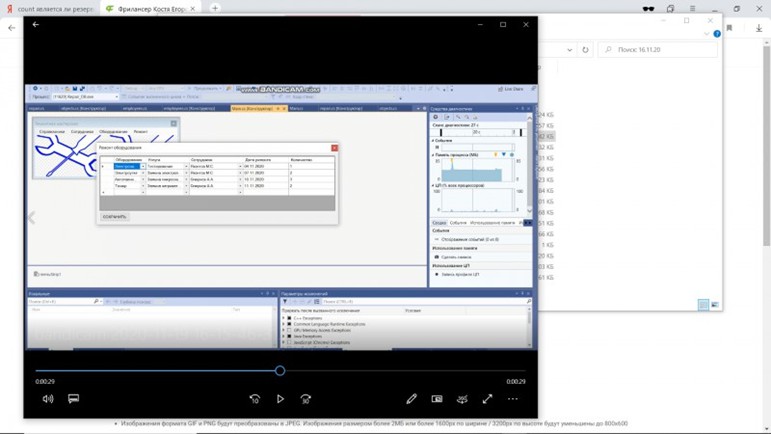The height and width of the screenshot is (434, 771).
Task: Switch Explorer to the details view icon
Action: click(x=704, y=305)
